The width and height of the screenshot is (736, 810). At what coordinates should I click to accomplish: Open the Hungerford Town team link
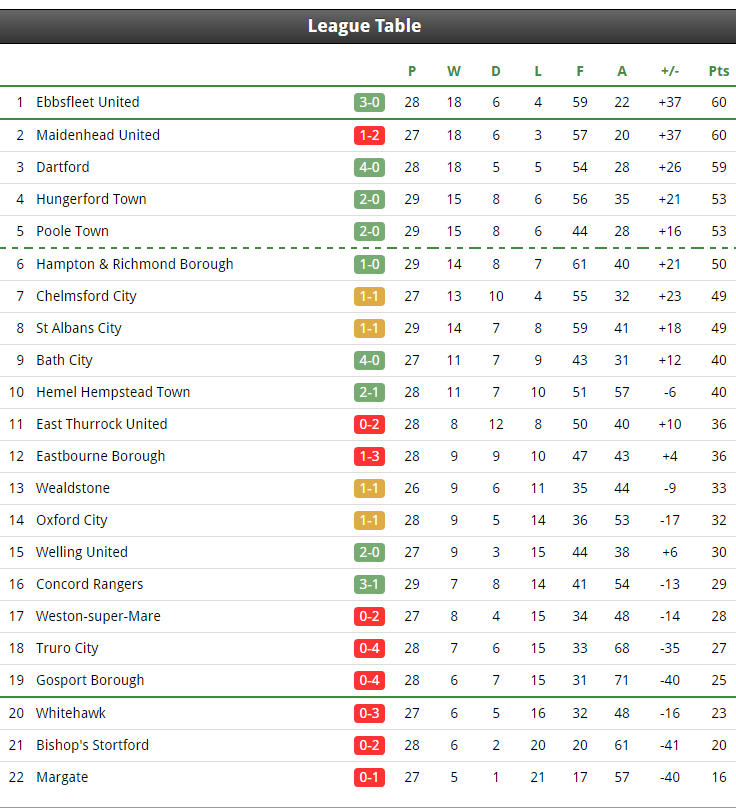coord(91,199)
